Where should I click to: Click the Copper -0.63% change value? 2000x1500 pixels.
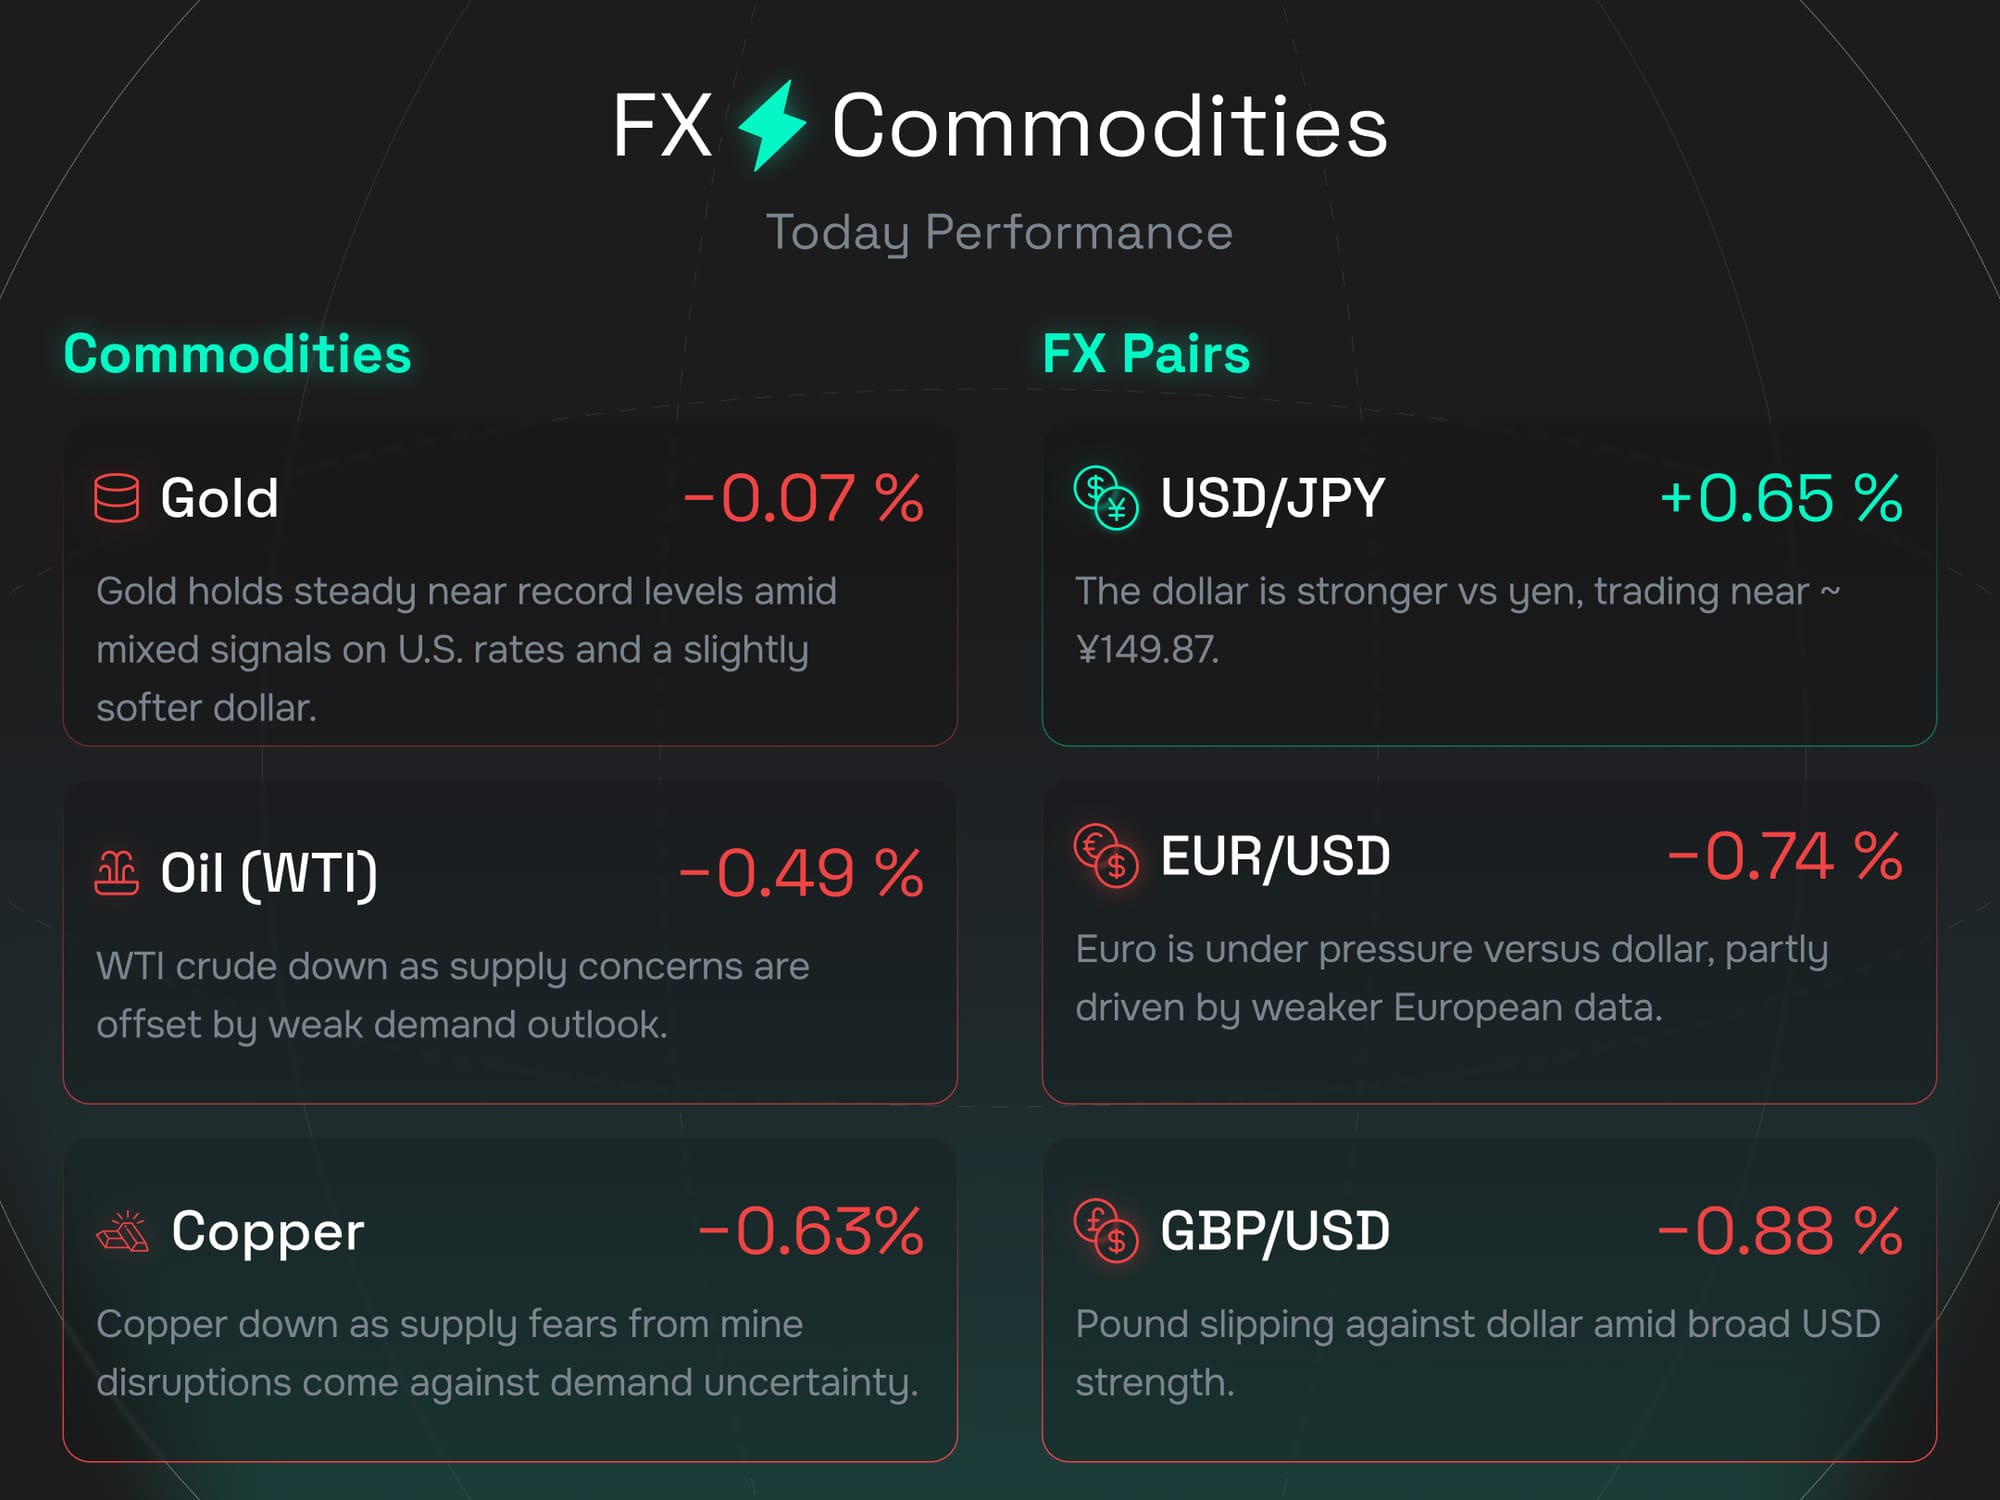click(810, 1231)
